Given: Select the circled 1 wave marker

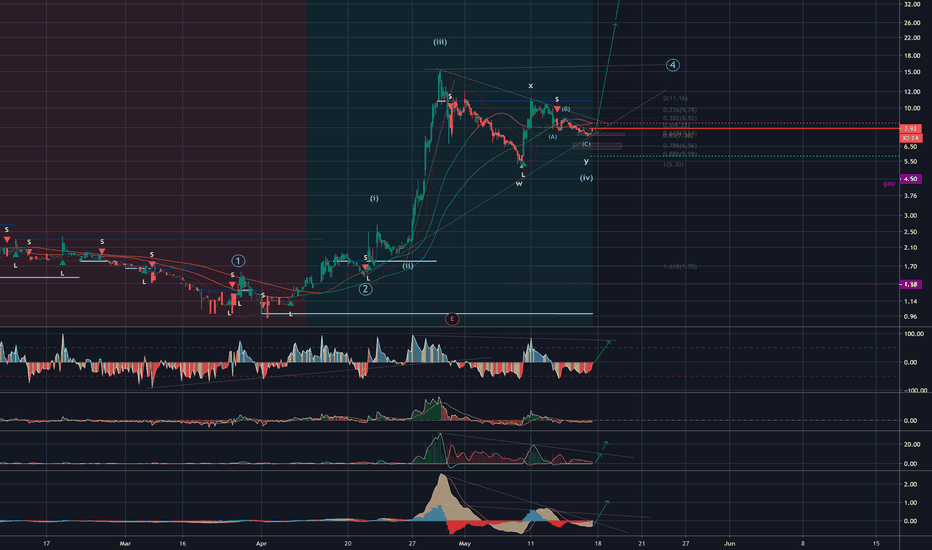Looking at the screenshot, I should [238, 260].
